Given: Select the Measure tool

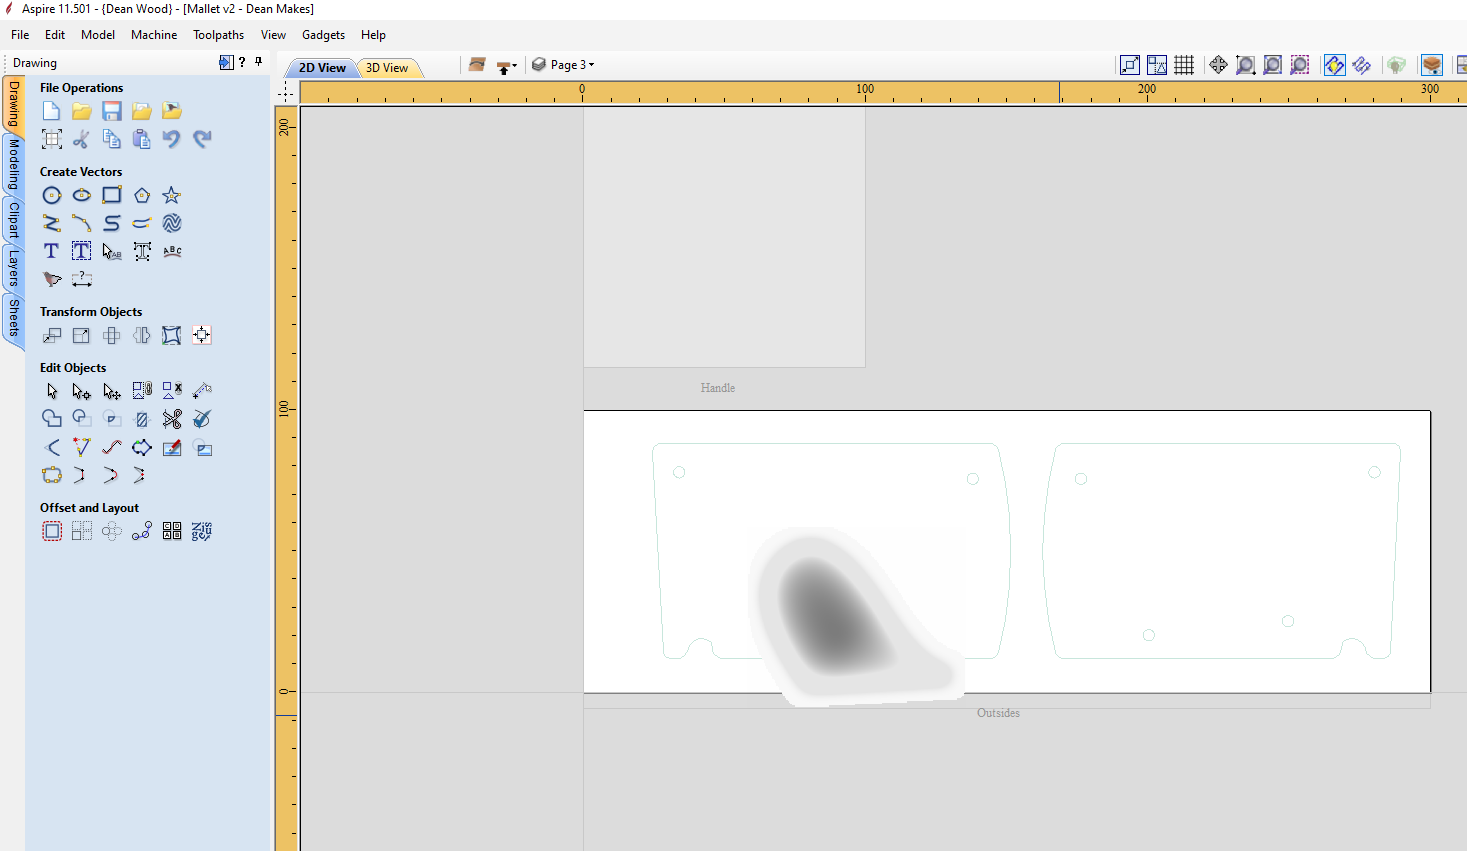Looking at the screenshot, I should click(201, 391).
